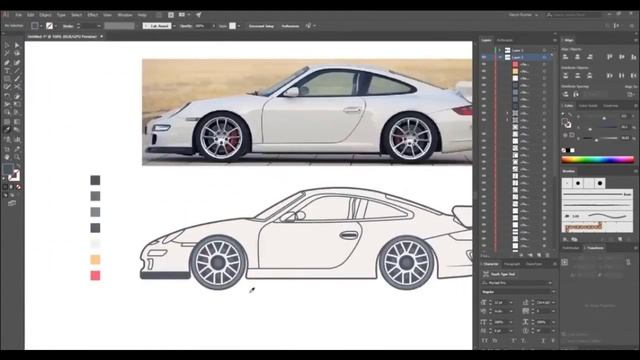Click target circle of Layer 1
The height and width of the screenshot is (360, 640).
pyautogui.click(x=544, y=50)
